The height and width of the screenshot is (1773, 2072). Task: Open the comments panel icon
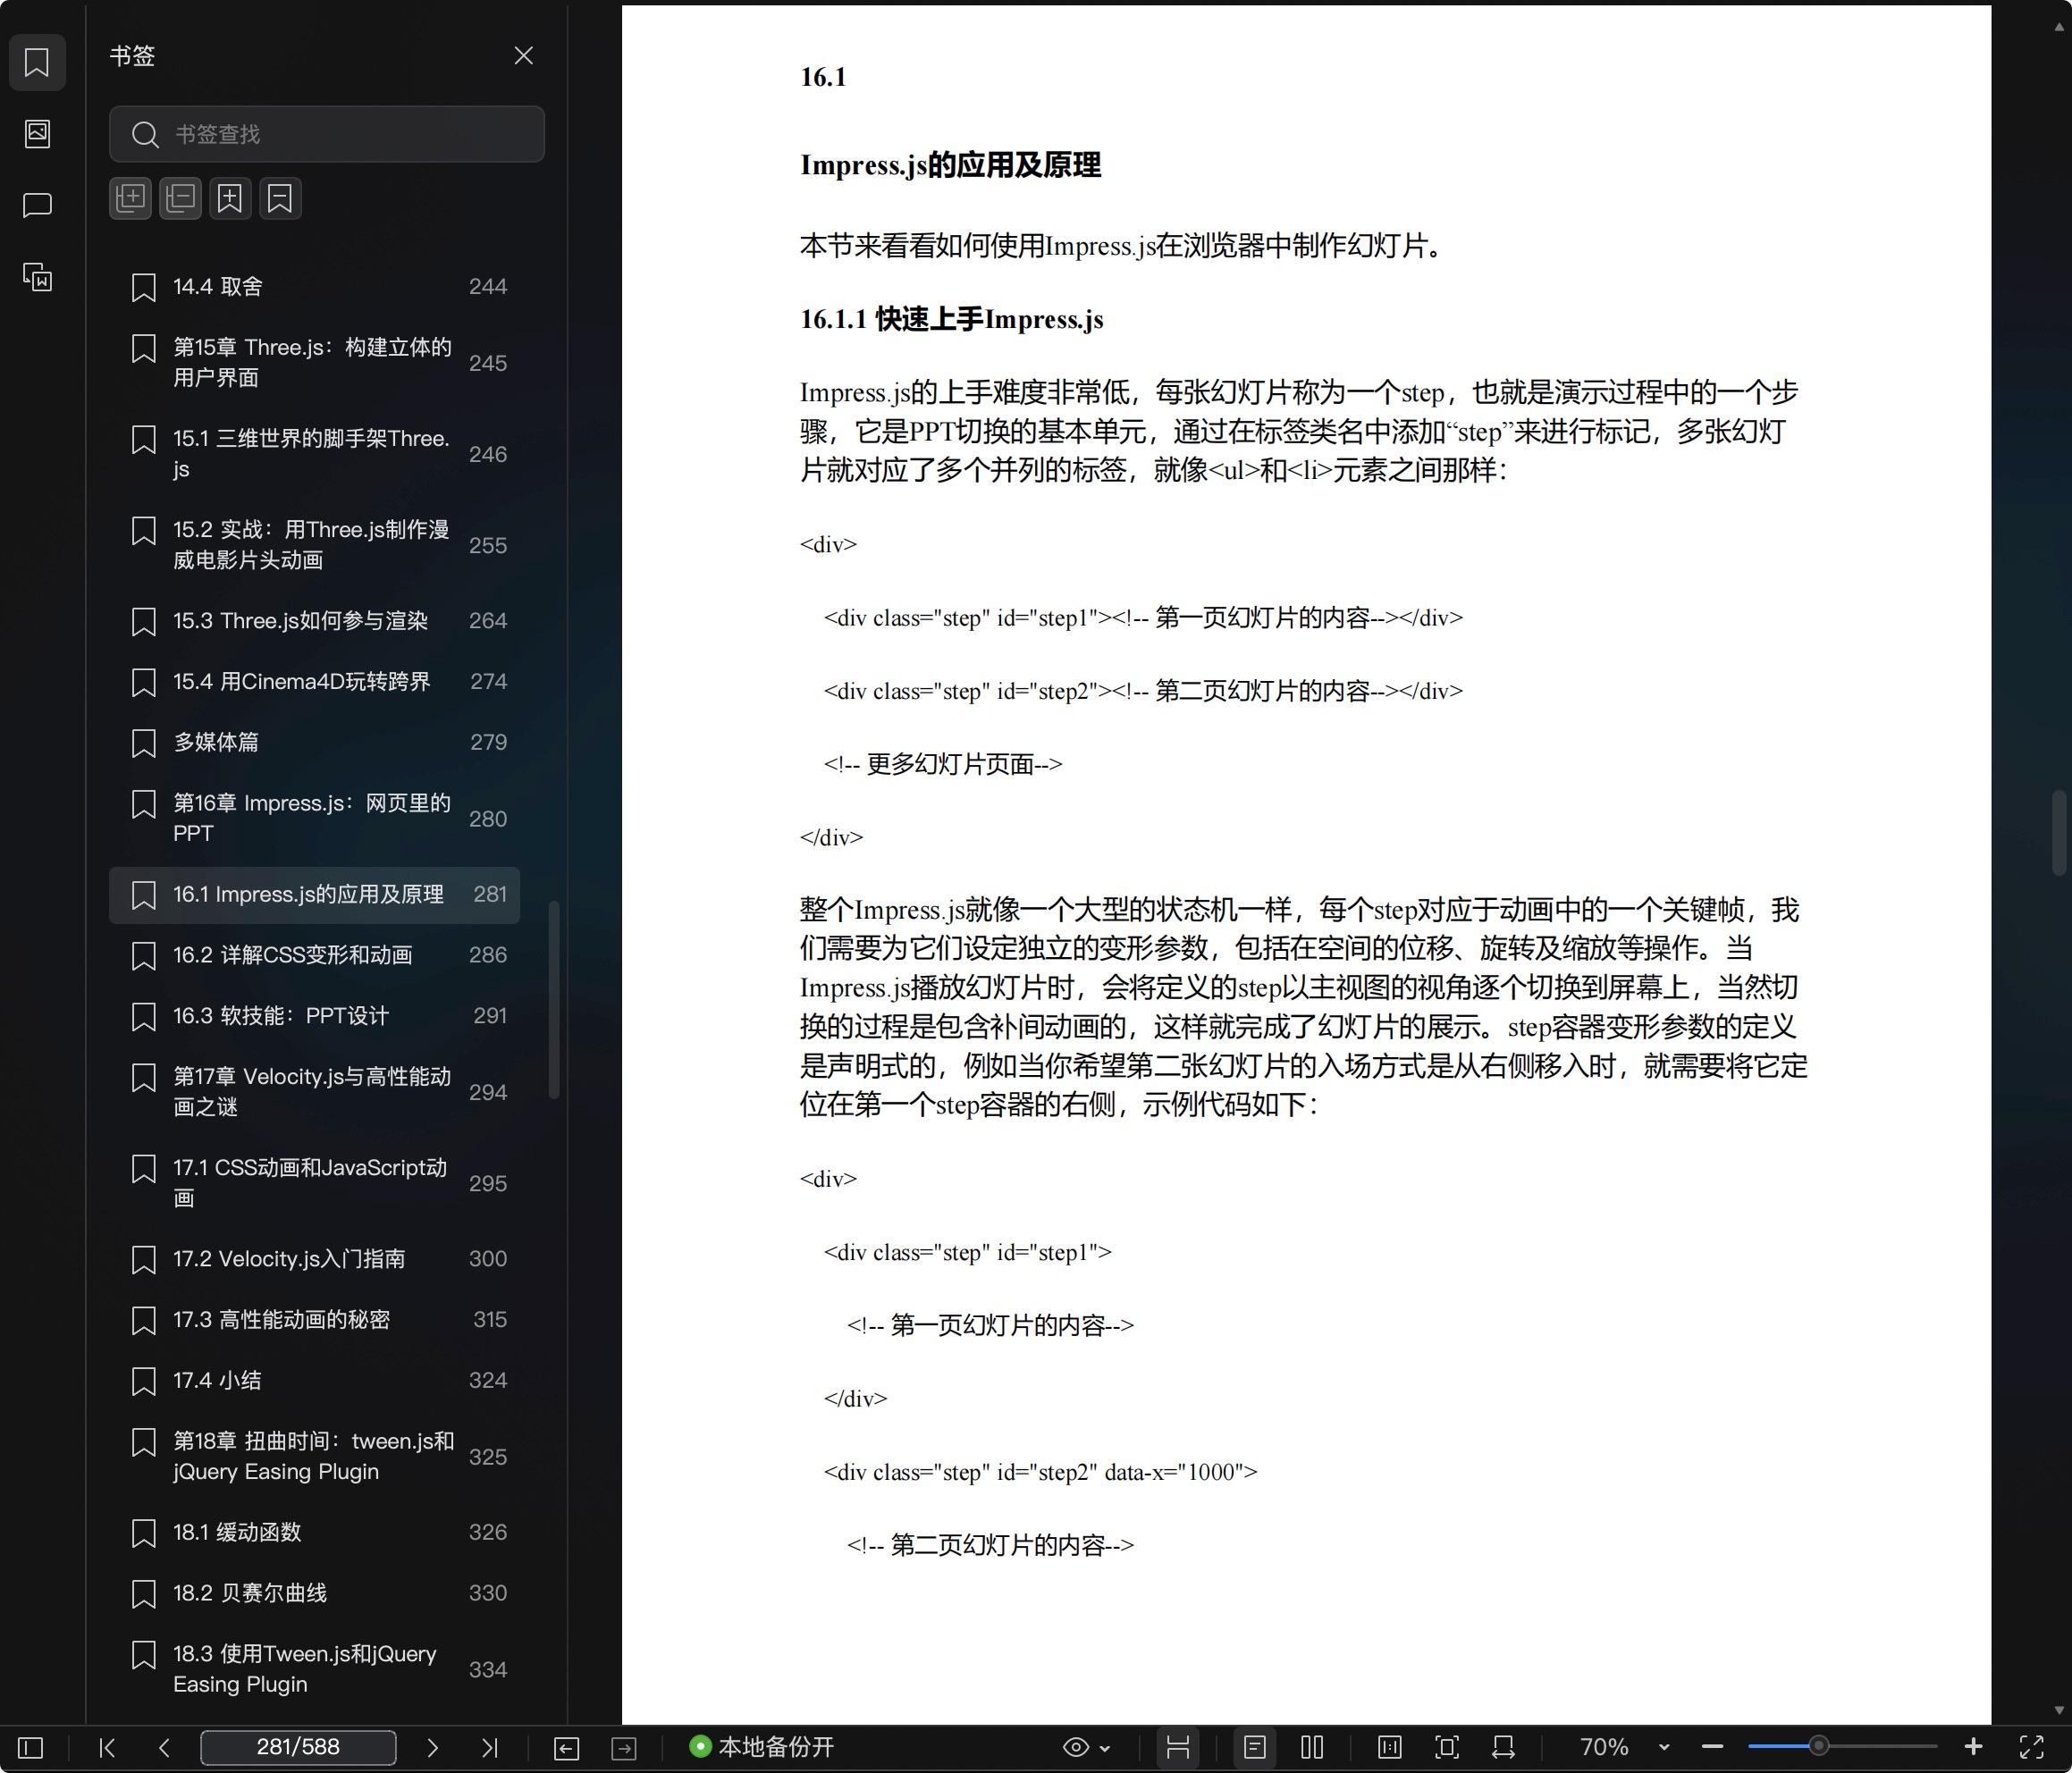37,205
